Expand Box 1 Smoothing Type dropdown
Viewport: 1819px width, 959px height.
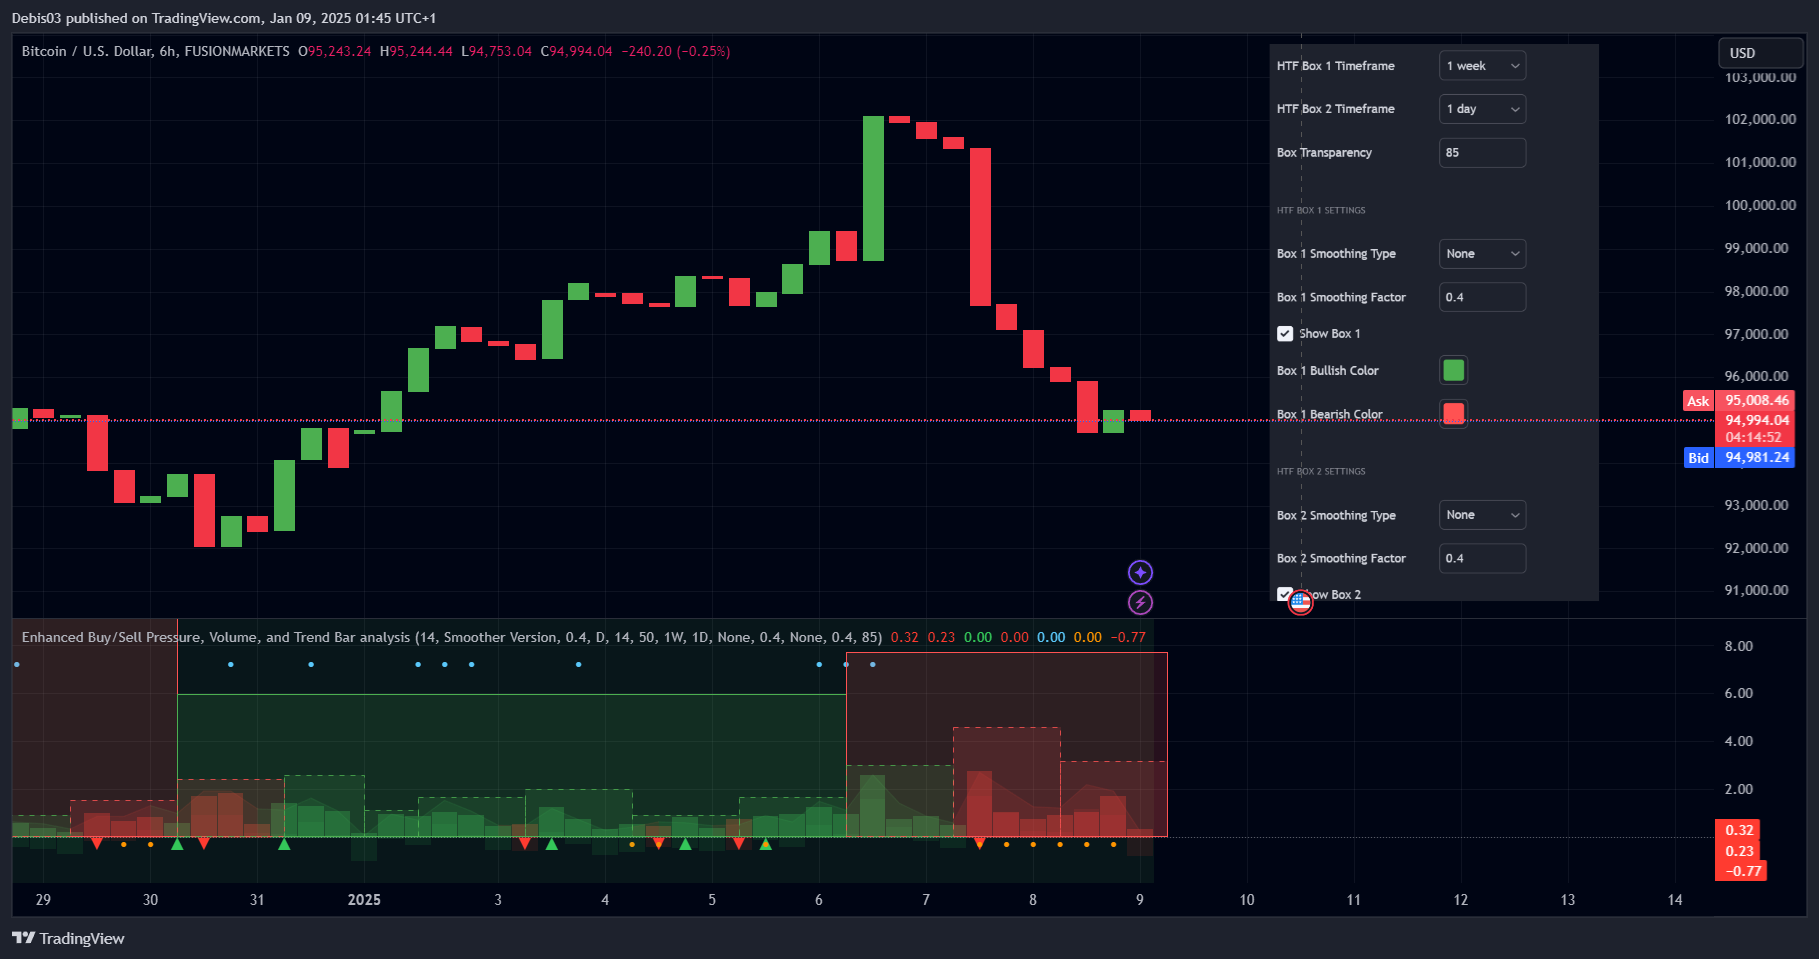[1482, 254]
